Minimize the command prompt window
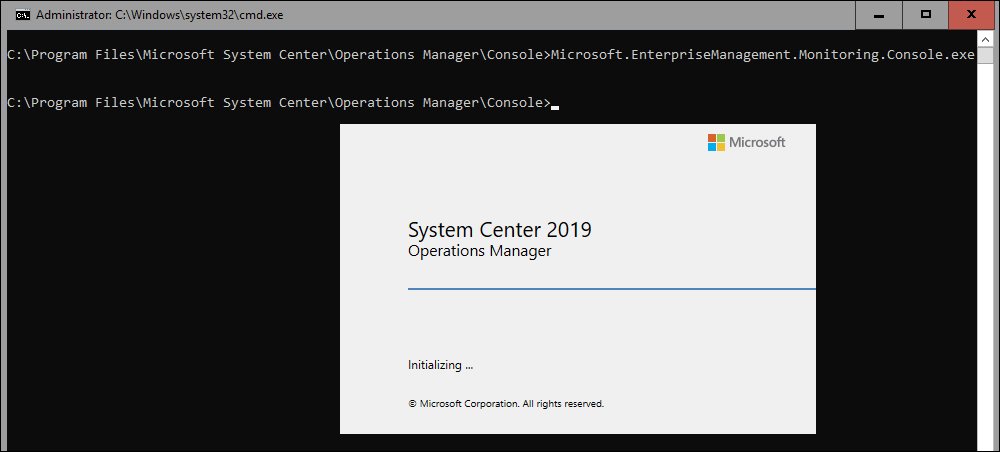1000x452 pixels. tap(879, 15)
